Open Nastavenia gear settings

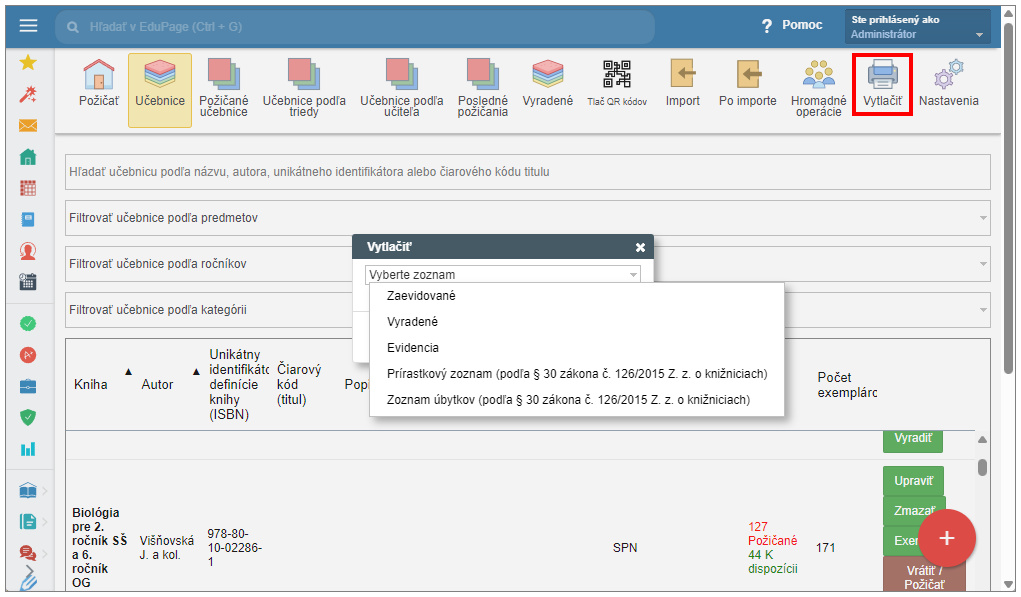(x=948, y=76)
